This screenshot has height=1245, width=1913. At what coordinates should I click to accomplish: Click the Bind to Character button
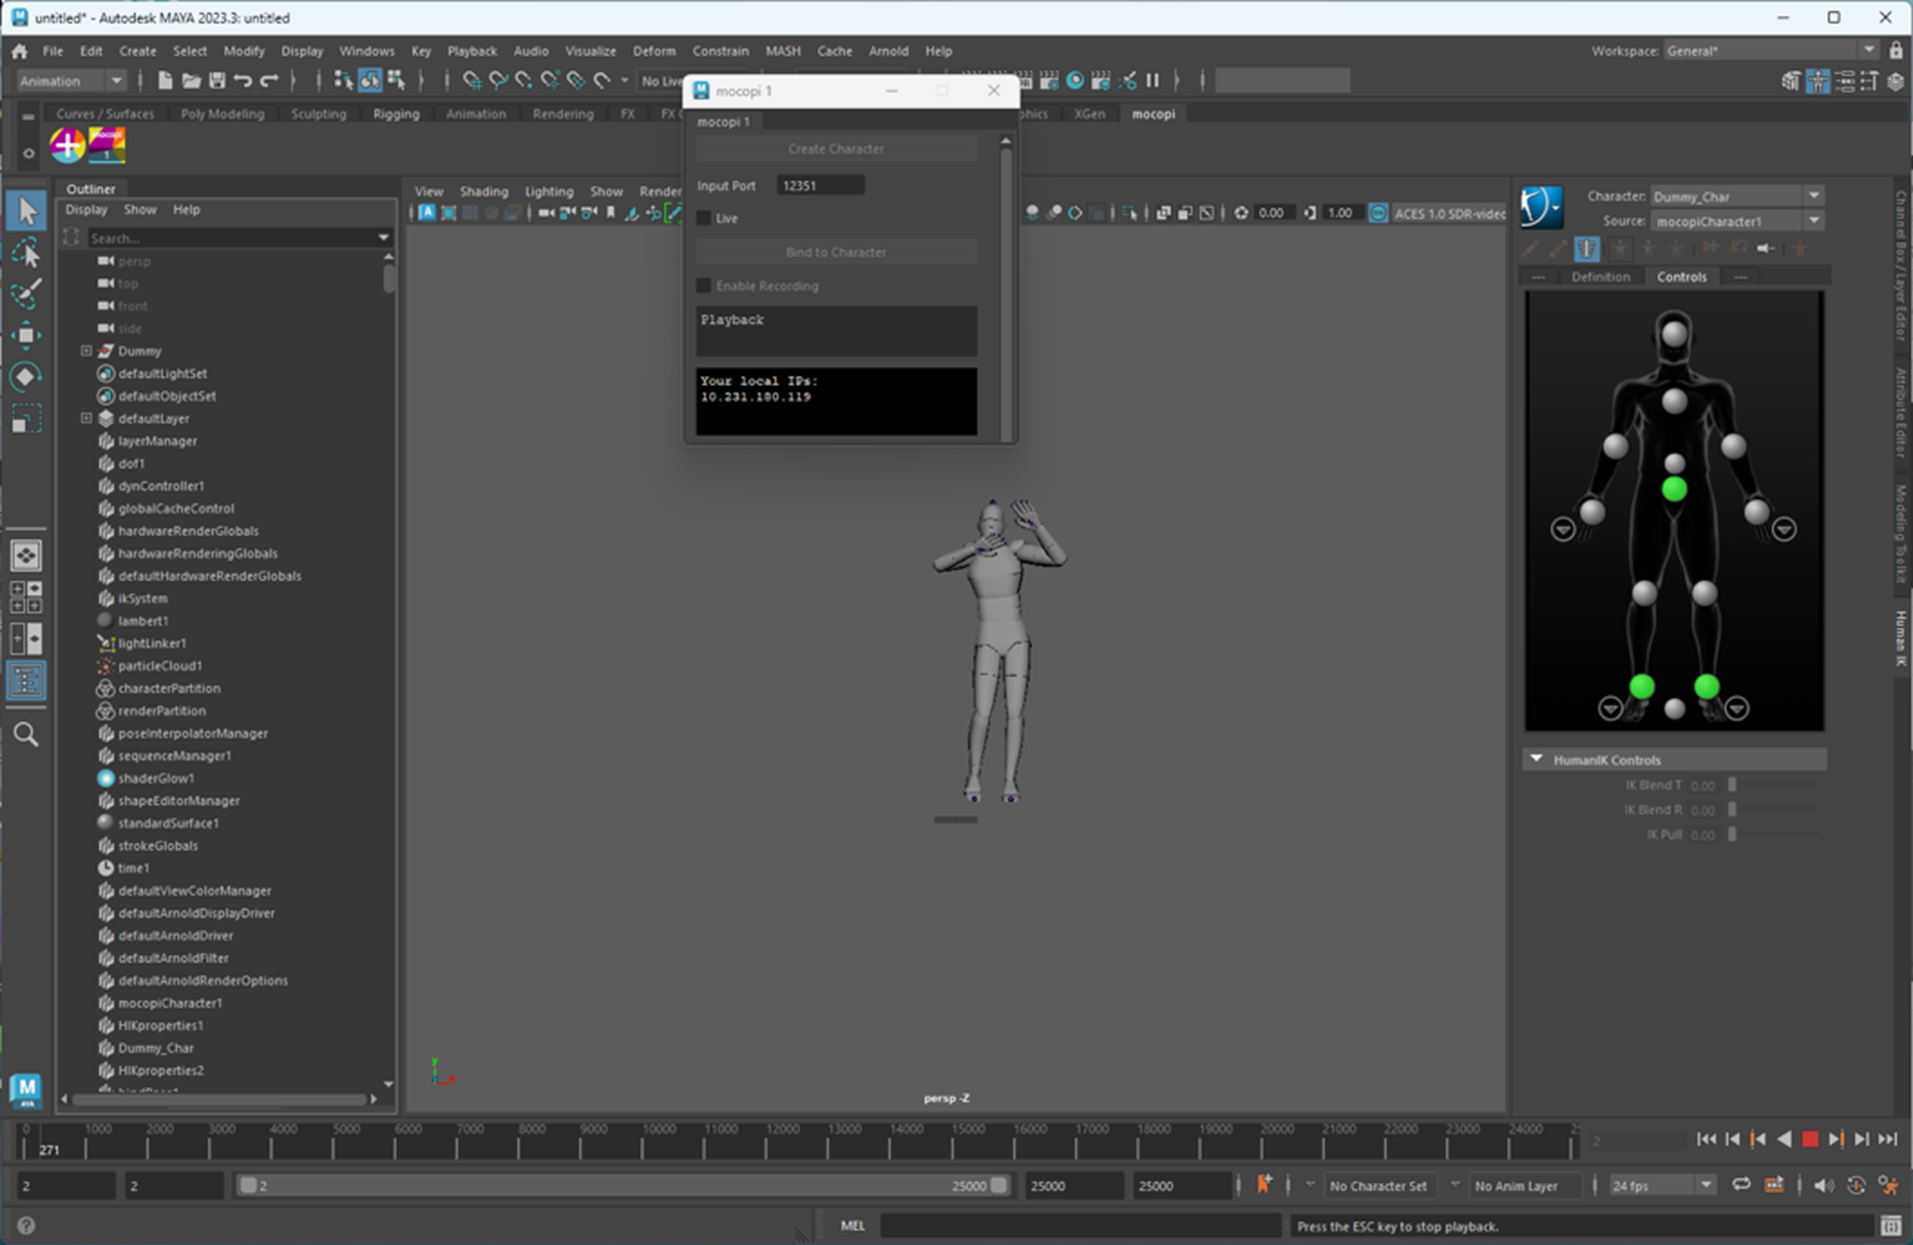pos(835,252)
